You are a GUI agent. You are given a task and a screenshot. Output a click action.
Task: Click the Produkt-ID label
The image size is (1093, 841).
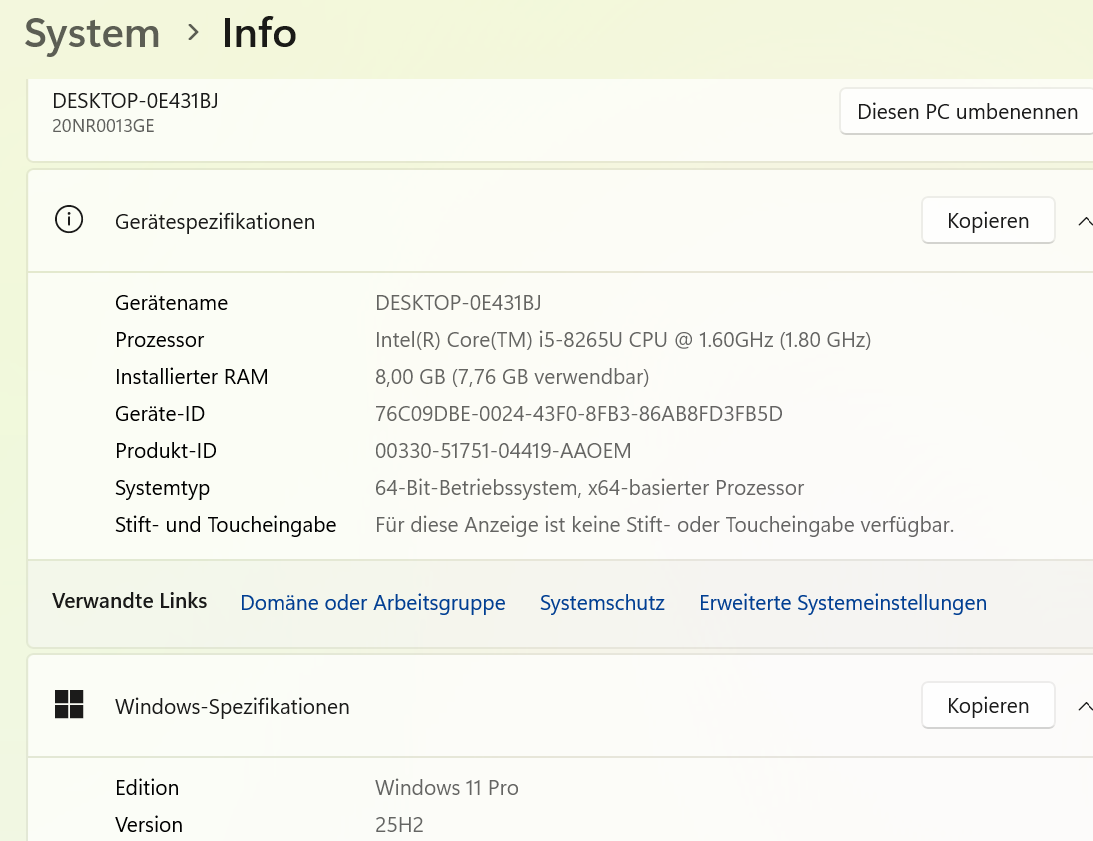click(x=166, y=450)
